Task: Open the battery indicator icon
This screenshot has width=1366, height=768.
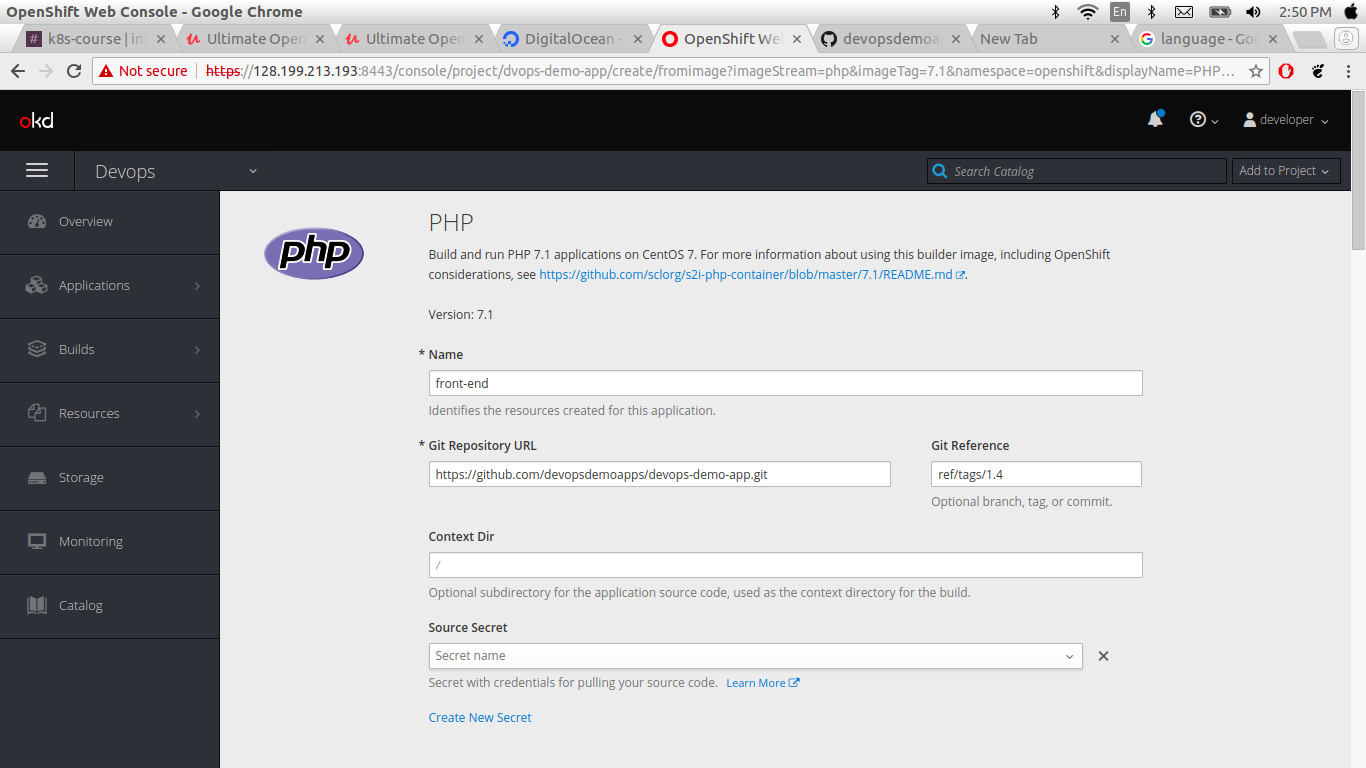Action: click(1219, 12)
